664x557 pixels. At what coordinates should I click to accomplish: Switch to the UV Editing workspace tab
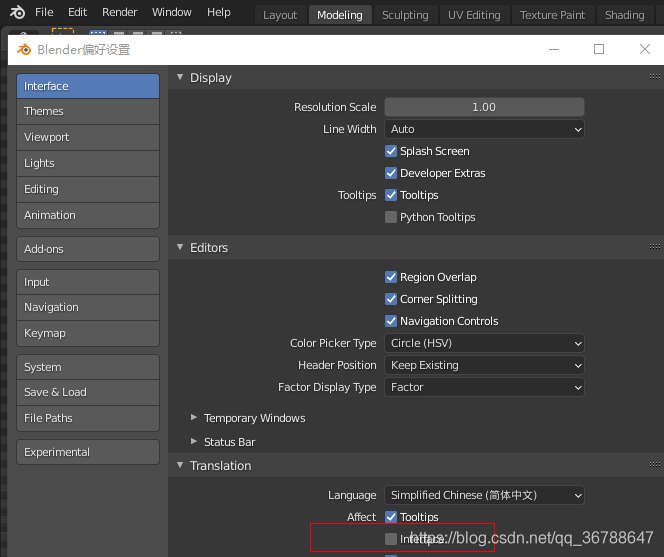click(474, 15)
